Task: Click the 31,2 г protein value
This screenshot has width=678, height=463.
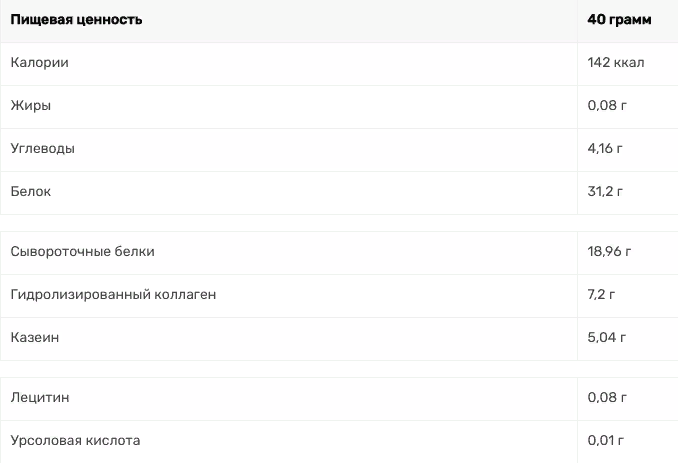Action: click(x=605, y=192)
